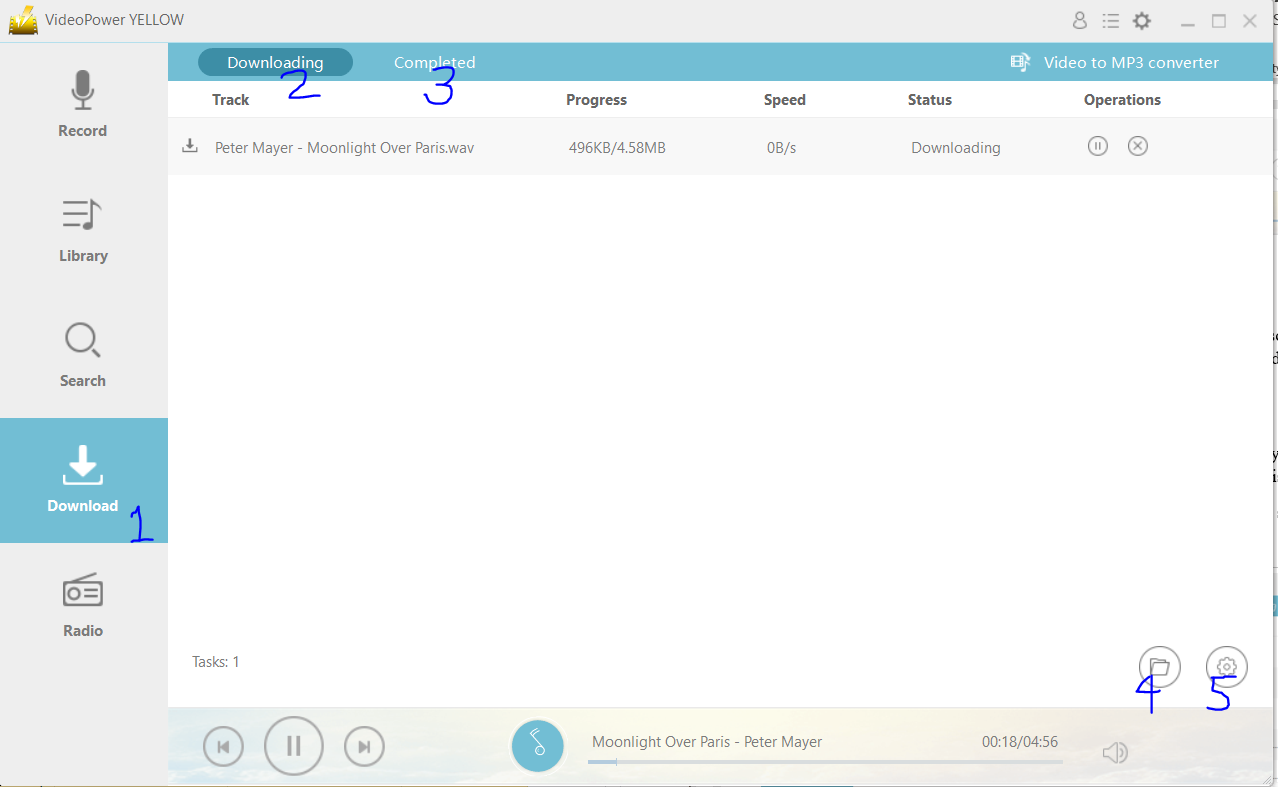Click the user account icon at top right
1278x787 pixels.
pyautogui.click(x=1079, y=19)
